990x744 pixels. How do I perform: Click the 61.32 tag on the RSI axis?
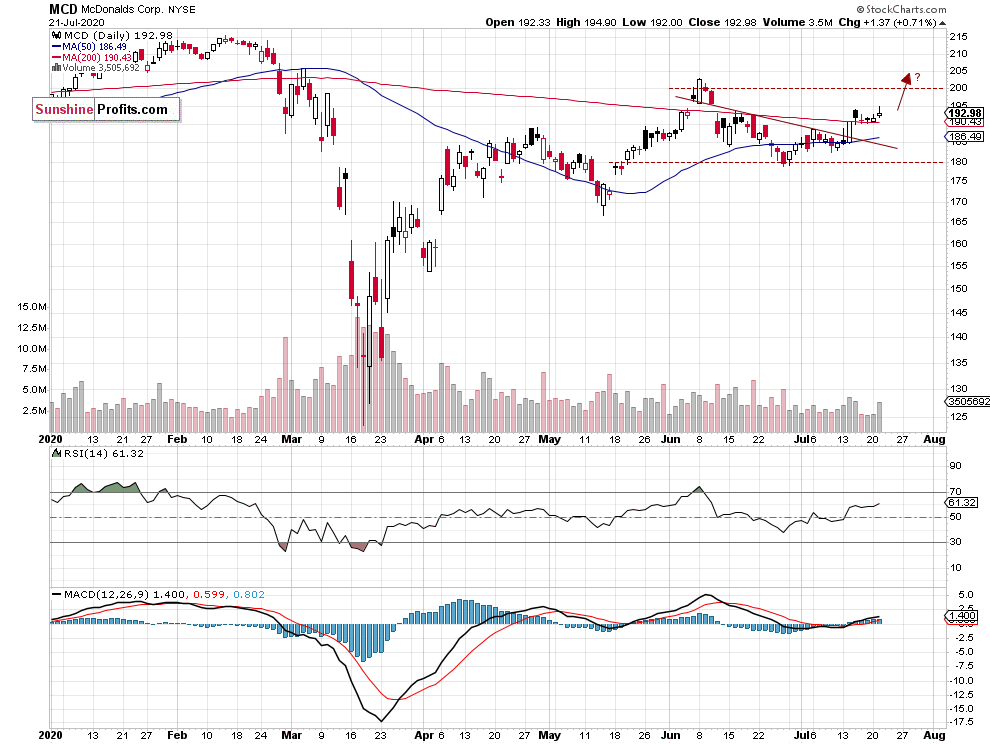(962, 503)
